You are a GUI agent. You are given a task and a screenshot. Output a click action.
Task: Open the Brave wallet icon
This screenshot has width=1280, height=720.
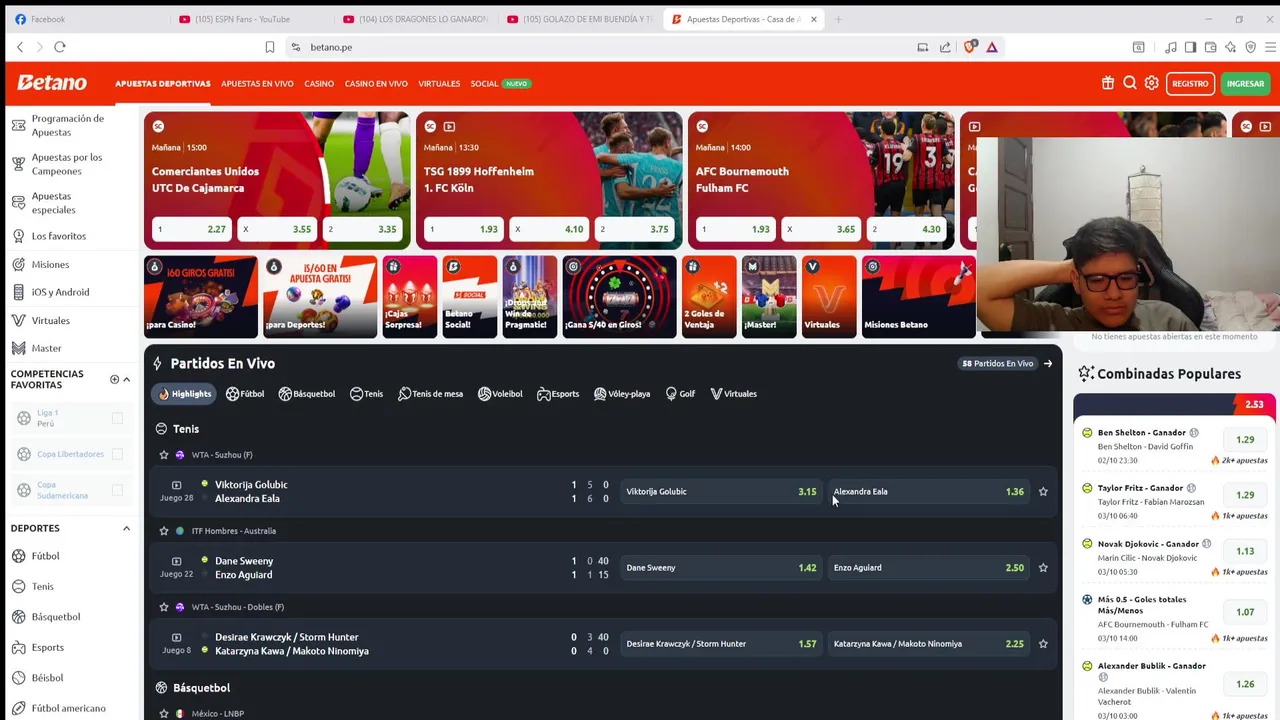tap(1210, 47)
